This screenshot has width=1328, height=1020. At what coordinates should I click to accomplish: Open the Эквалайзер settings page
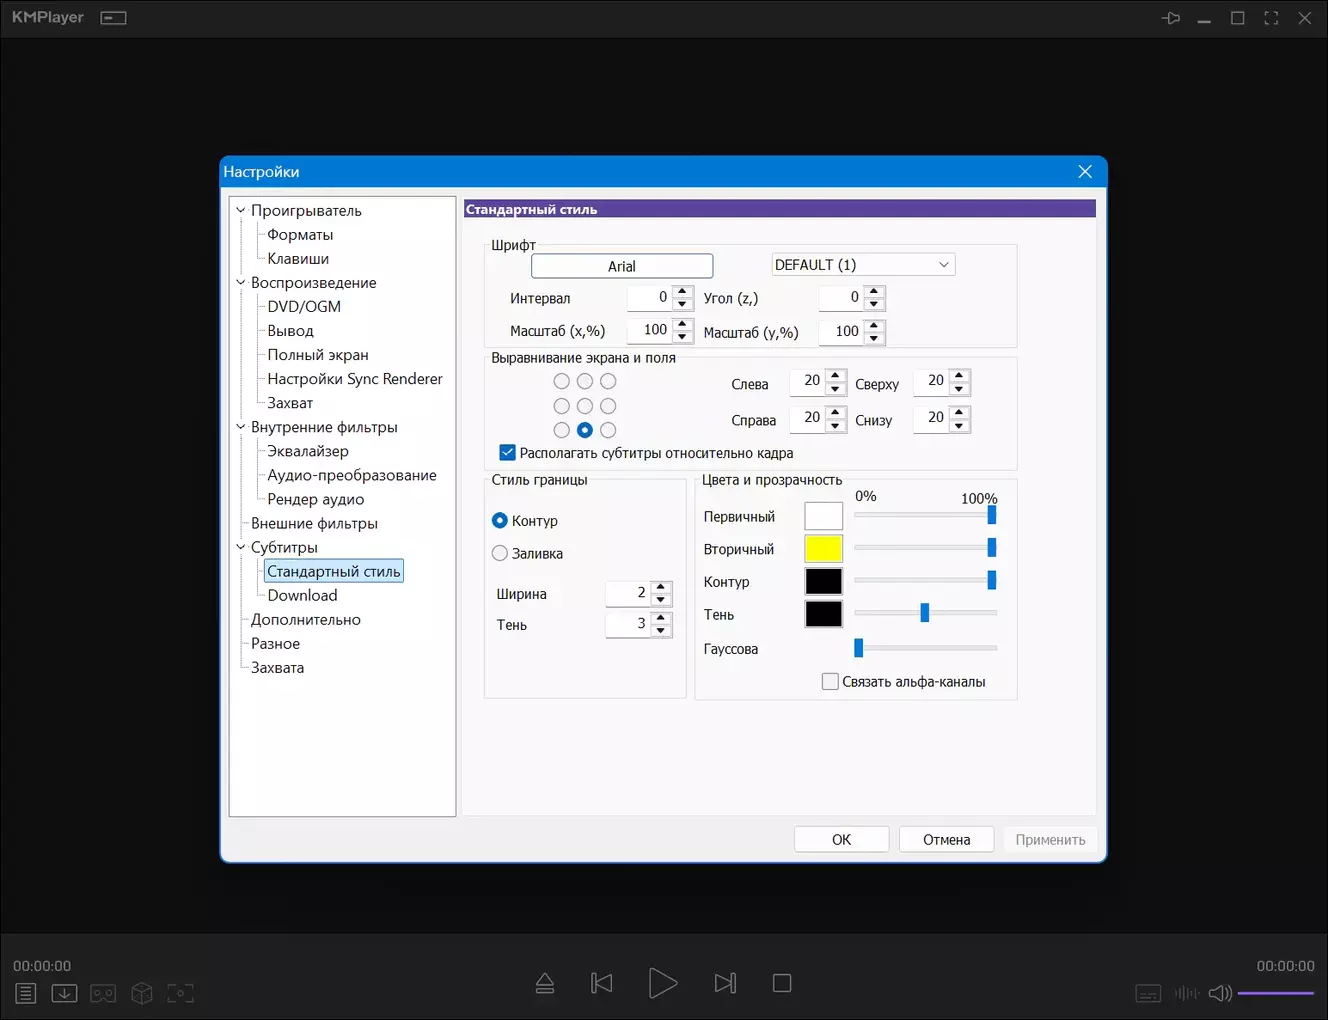(308, 451)
